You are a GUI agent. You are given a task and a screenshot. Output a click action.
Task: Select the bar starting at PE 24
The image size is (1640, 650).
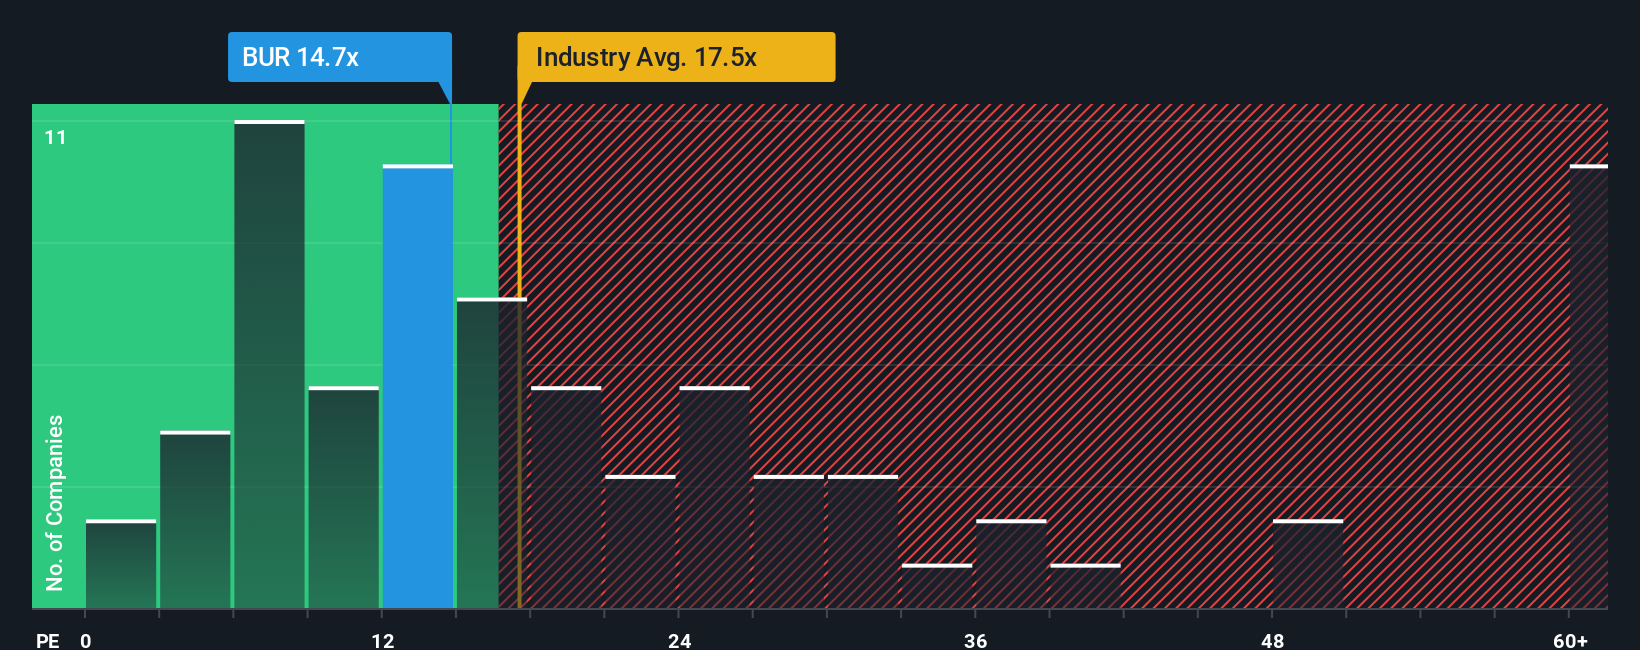click(714, 497)
